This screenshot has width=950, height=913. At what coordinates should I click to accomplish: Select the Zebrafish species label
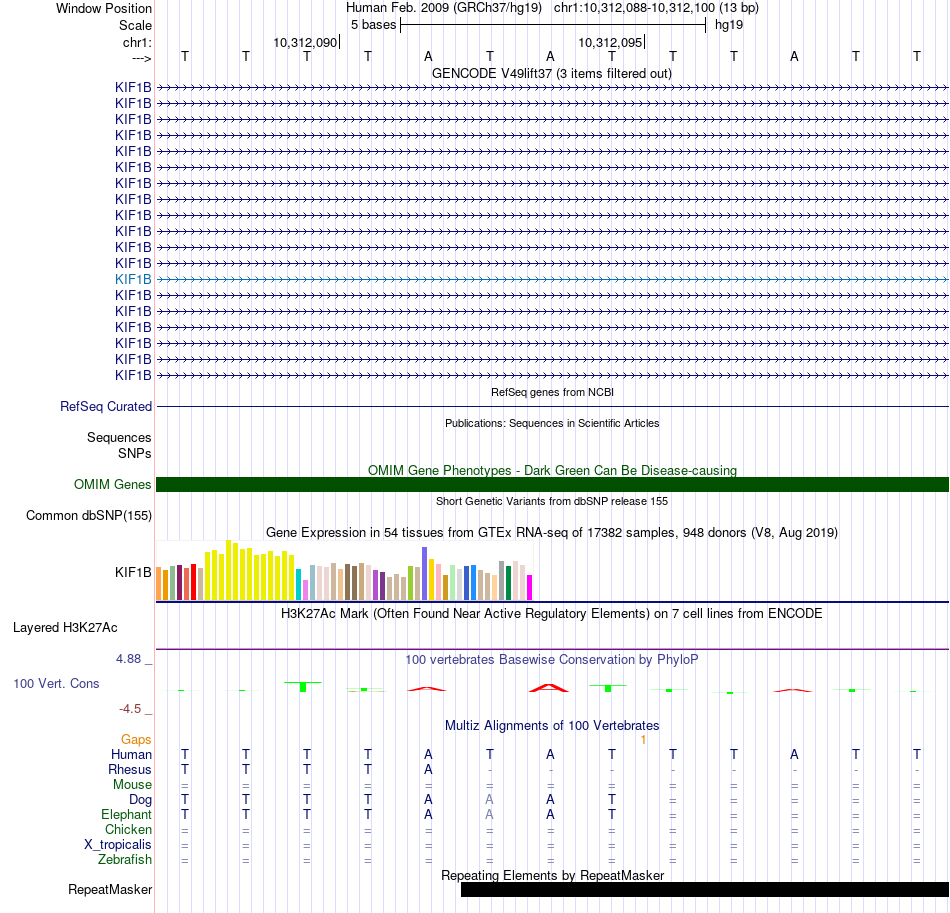coord(125,860)
